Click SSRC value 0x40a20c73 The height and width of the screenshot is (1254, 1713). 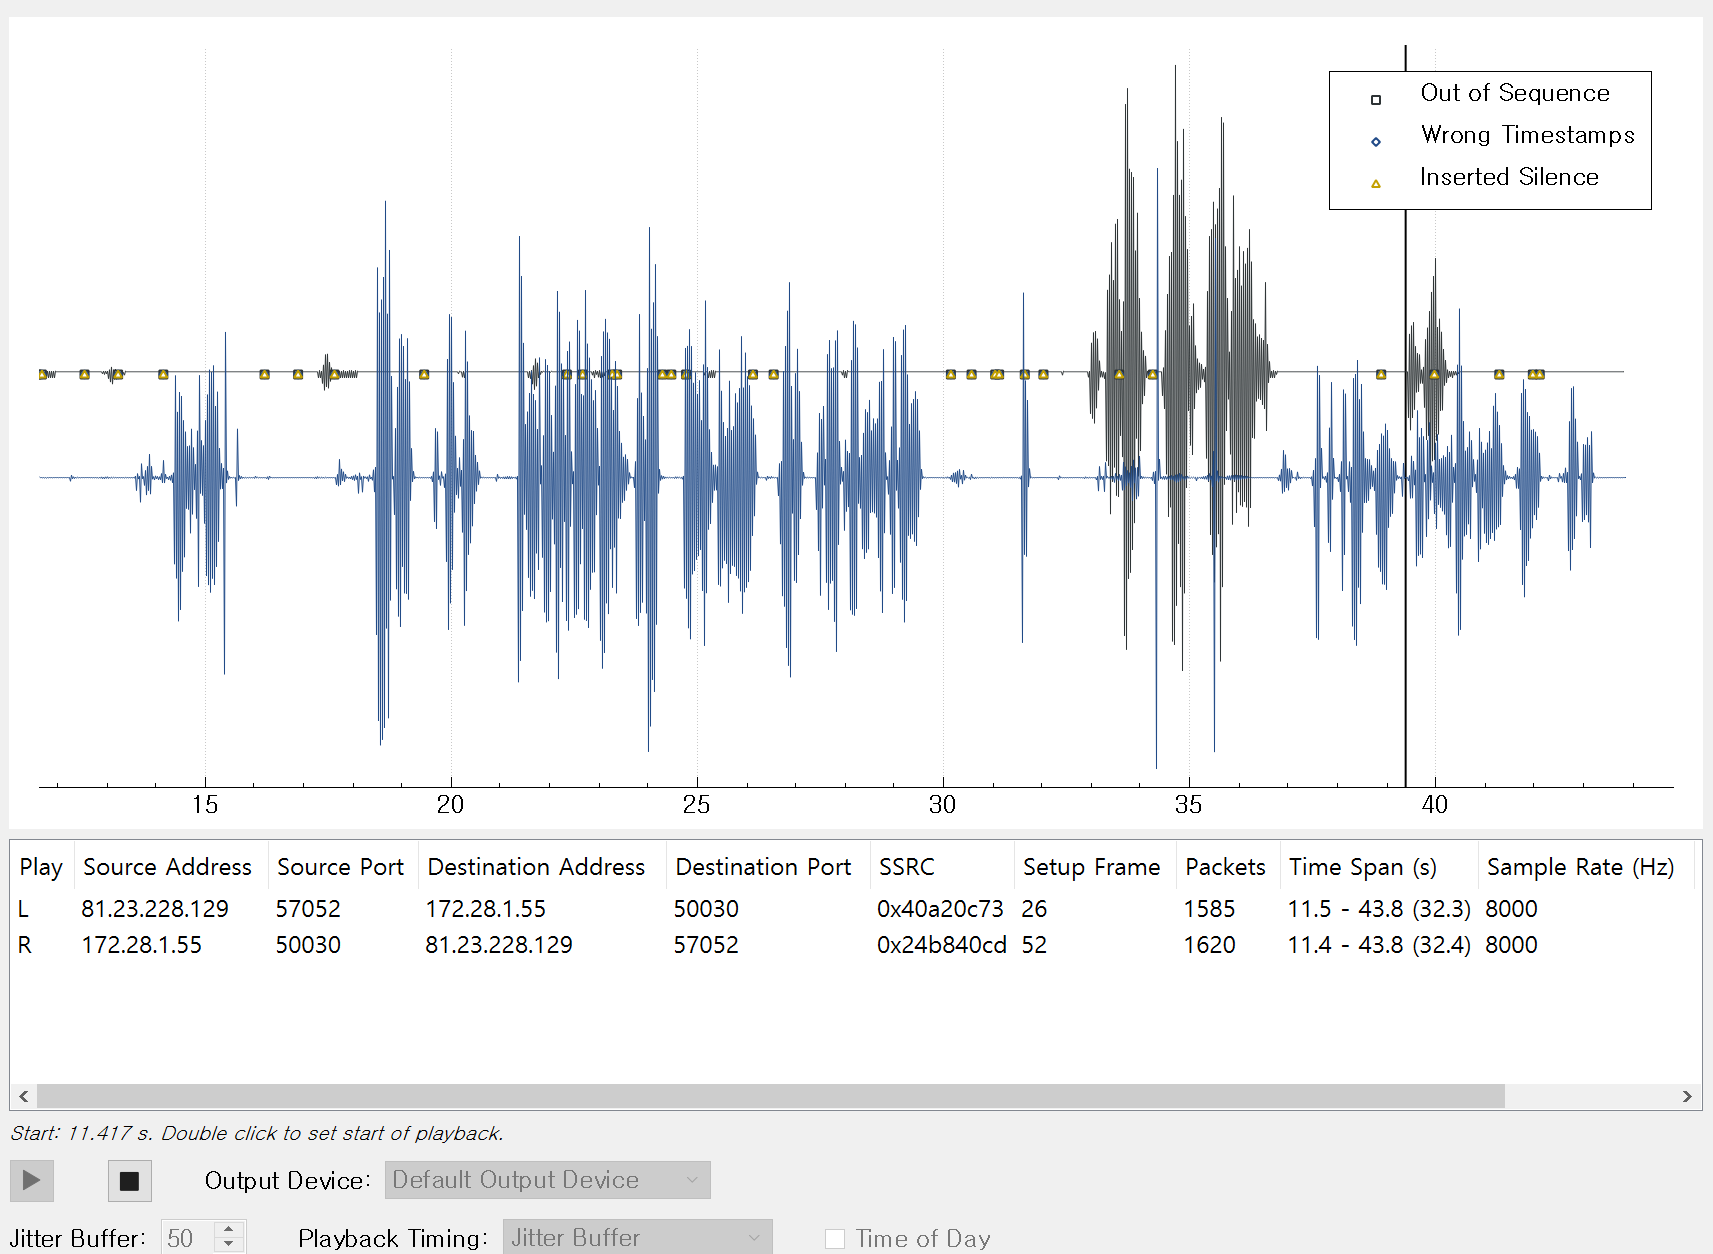point(940,909)
